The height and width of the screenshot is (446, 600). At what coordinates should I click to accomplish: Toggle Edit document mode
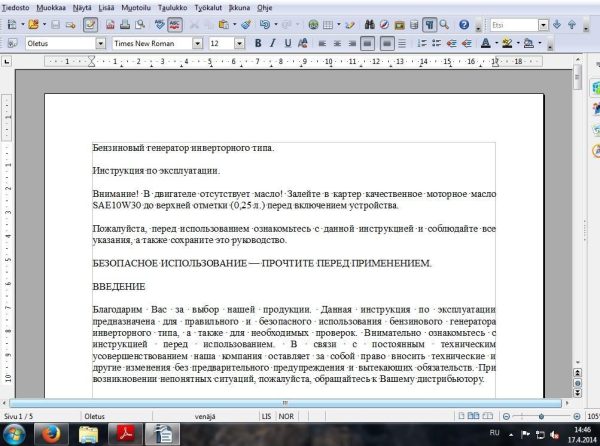coord(90,25)
